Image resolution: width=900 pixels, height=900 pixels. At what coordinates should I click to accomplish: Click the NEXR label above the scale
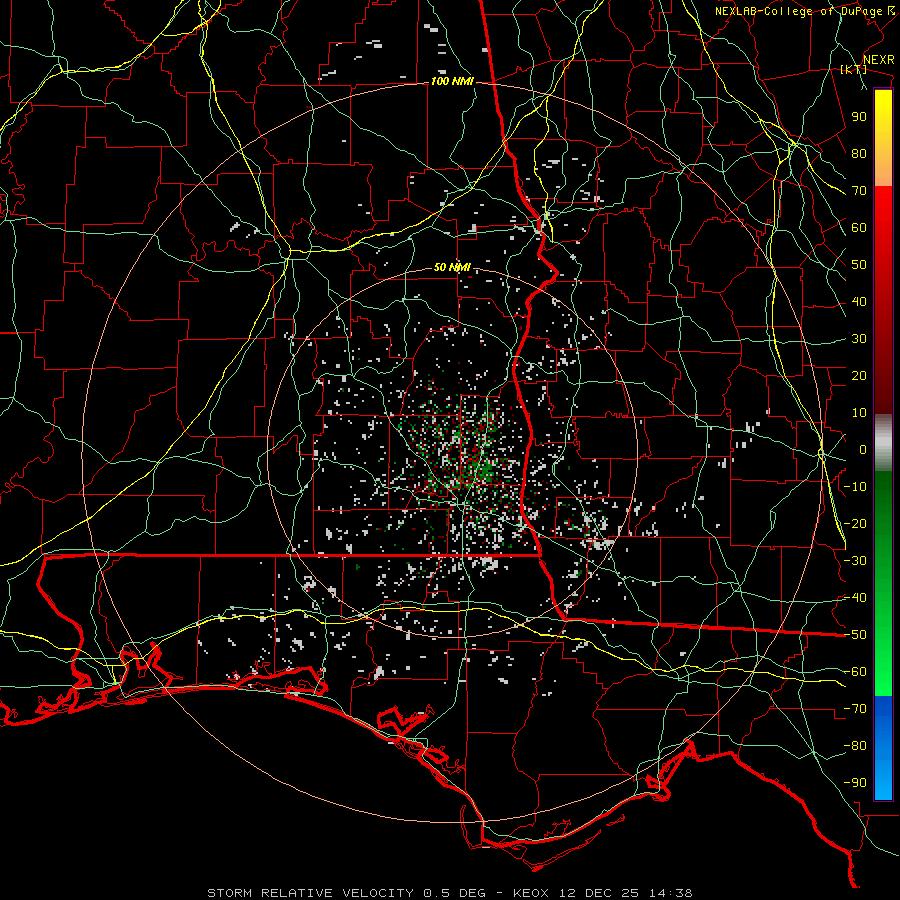(x=878, y=60)
